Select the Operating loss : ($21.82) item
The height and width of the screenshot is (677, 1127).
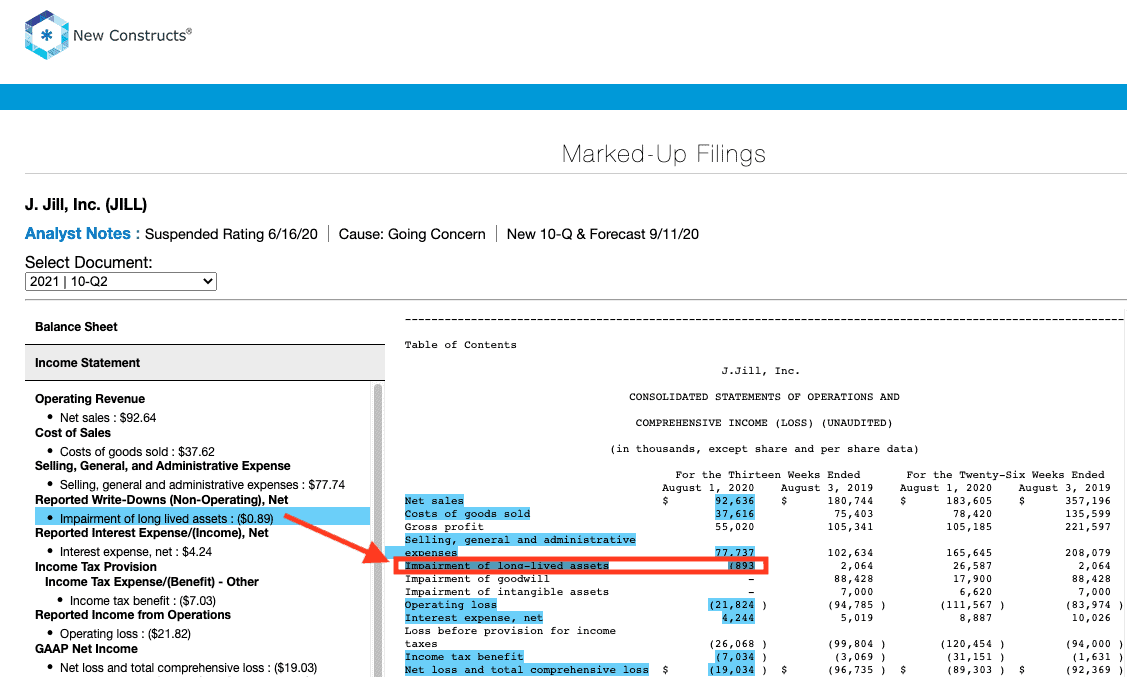(125, 633)
